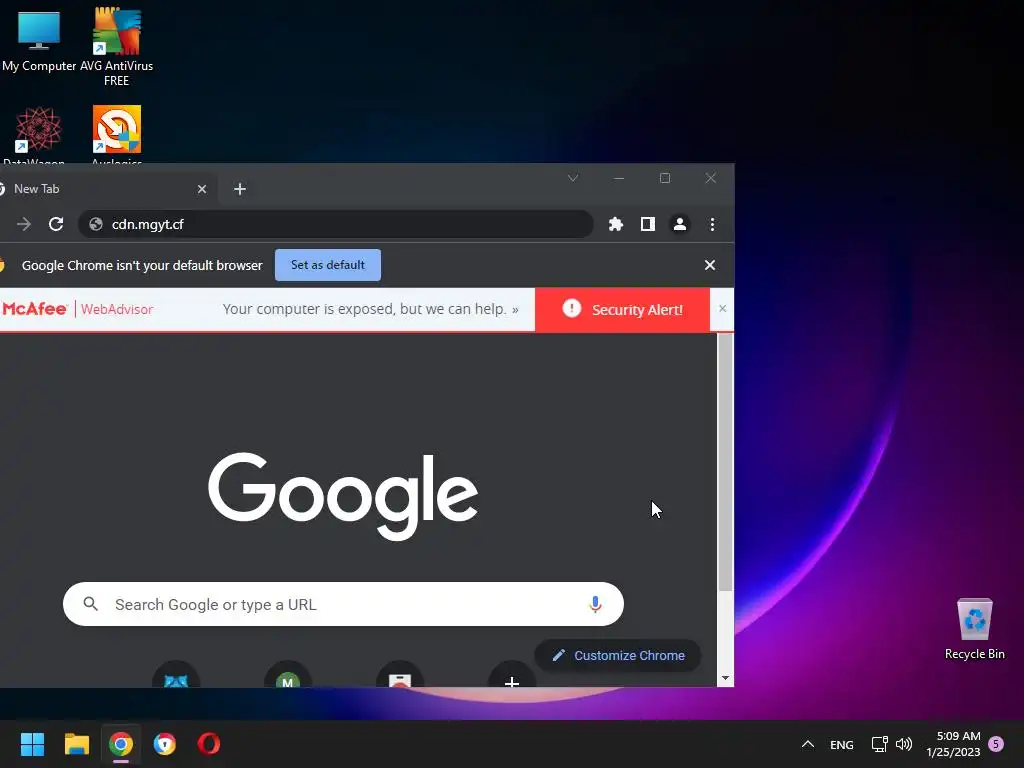Open network status tray icon
The height and width of the screenshot is (768, 1024).
(x=879, y=744)
